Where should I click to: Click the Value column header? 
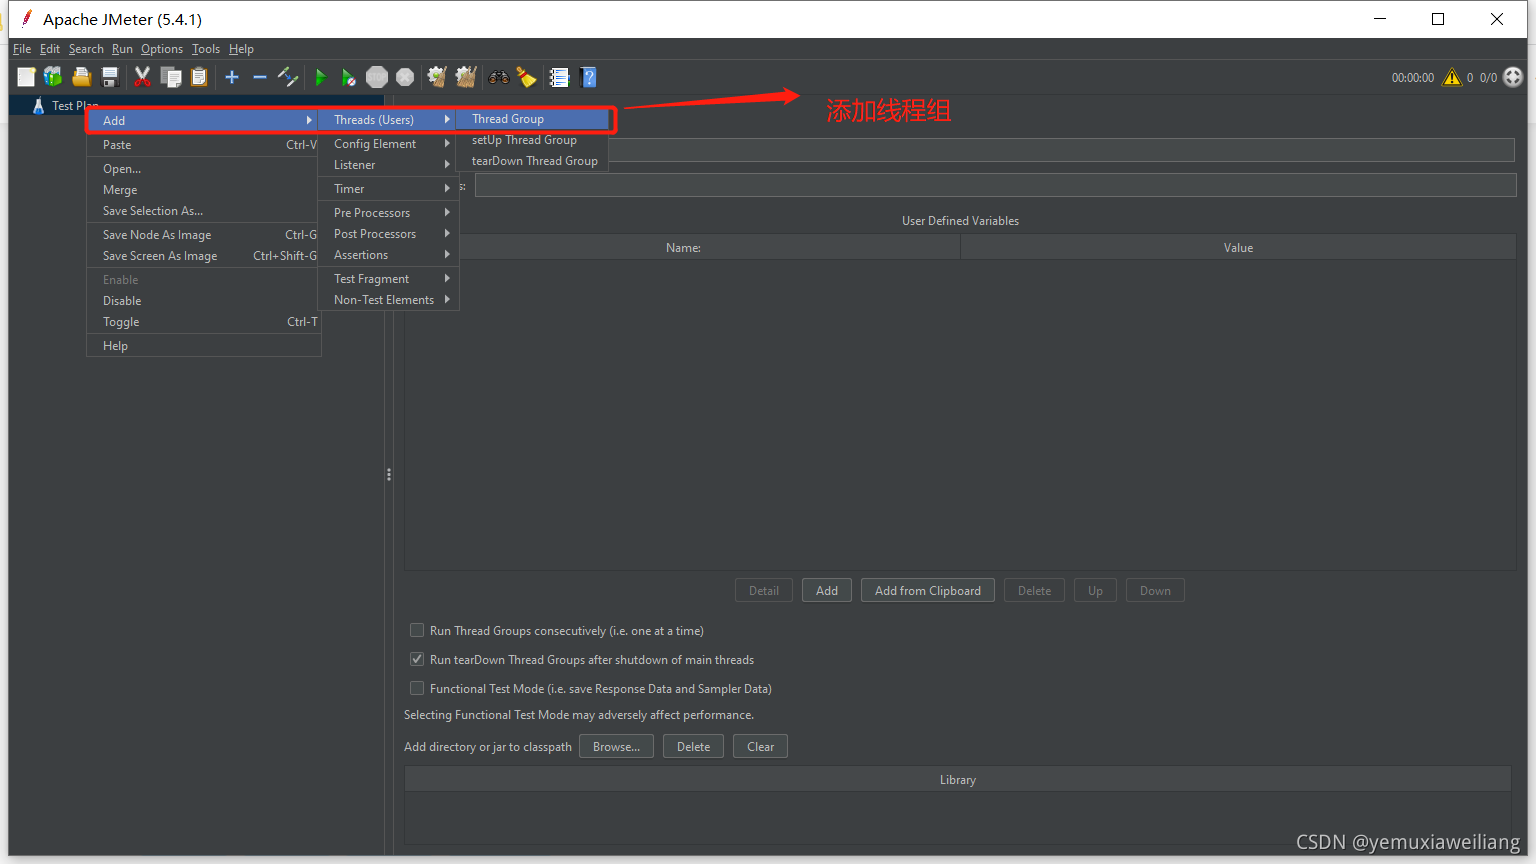click(1238, 248)
